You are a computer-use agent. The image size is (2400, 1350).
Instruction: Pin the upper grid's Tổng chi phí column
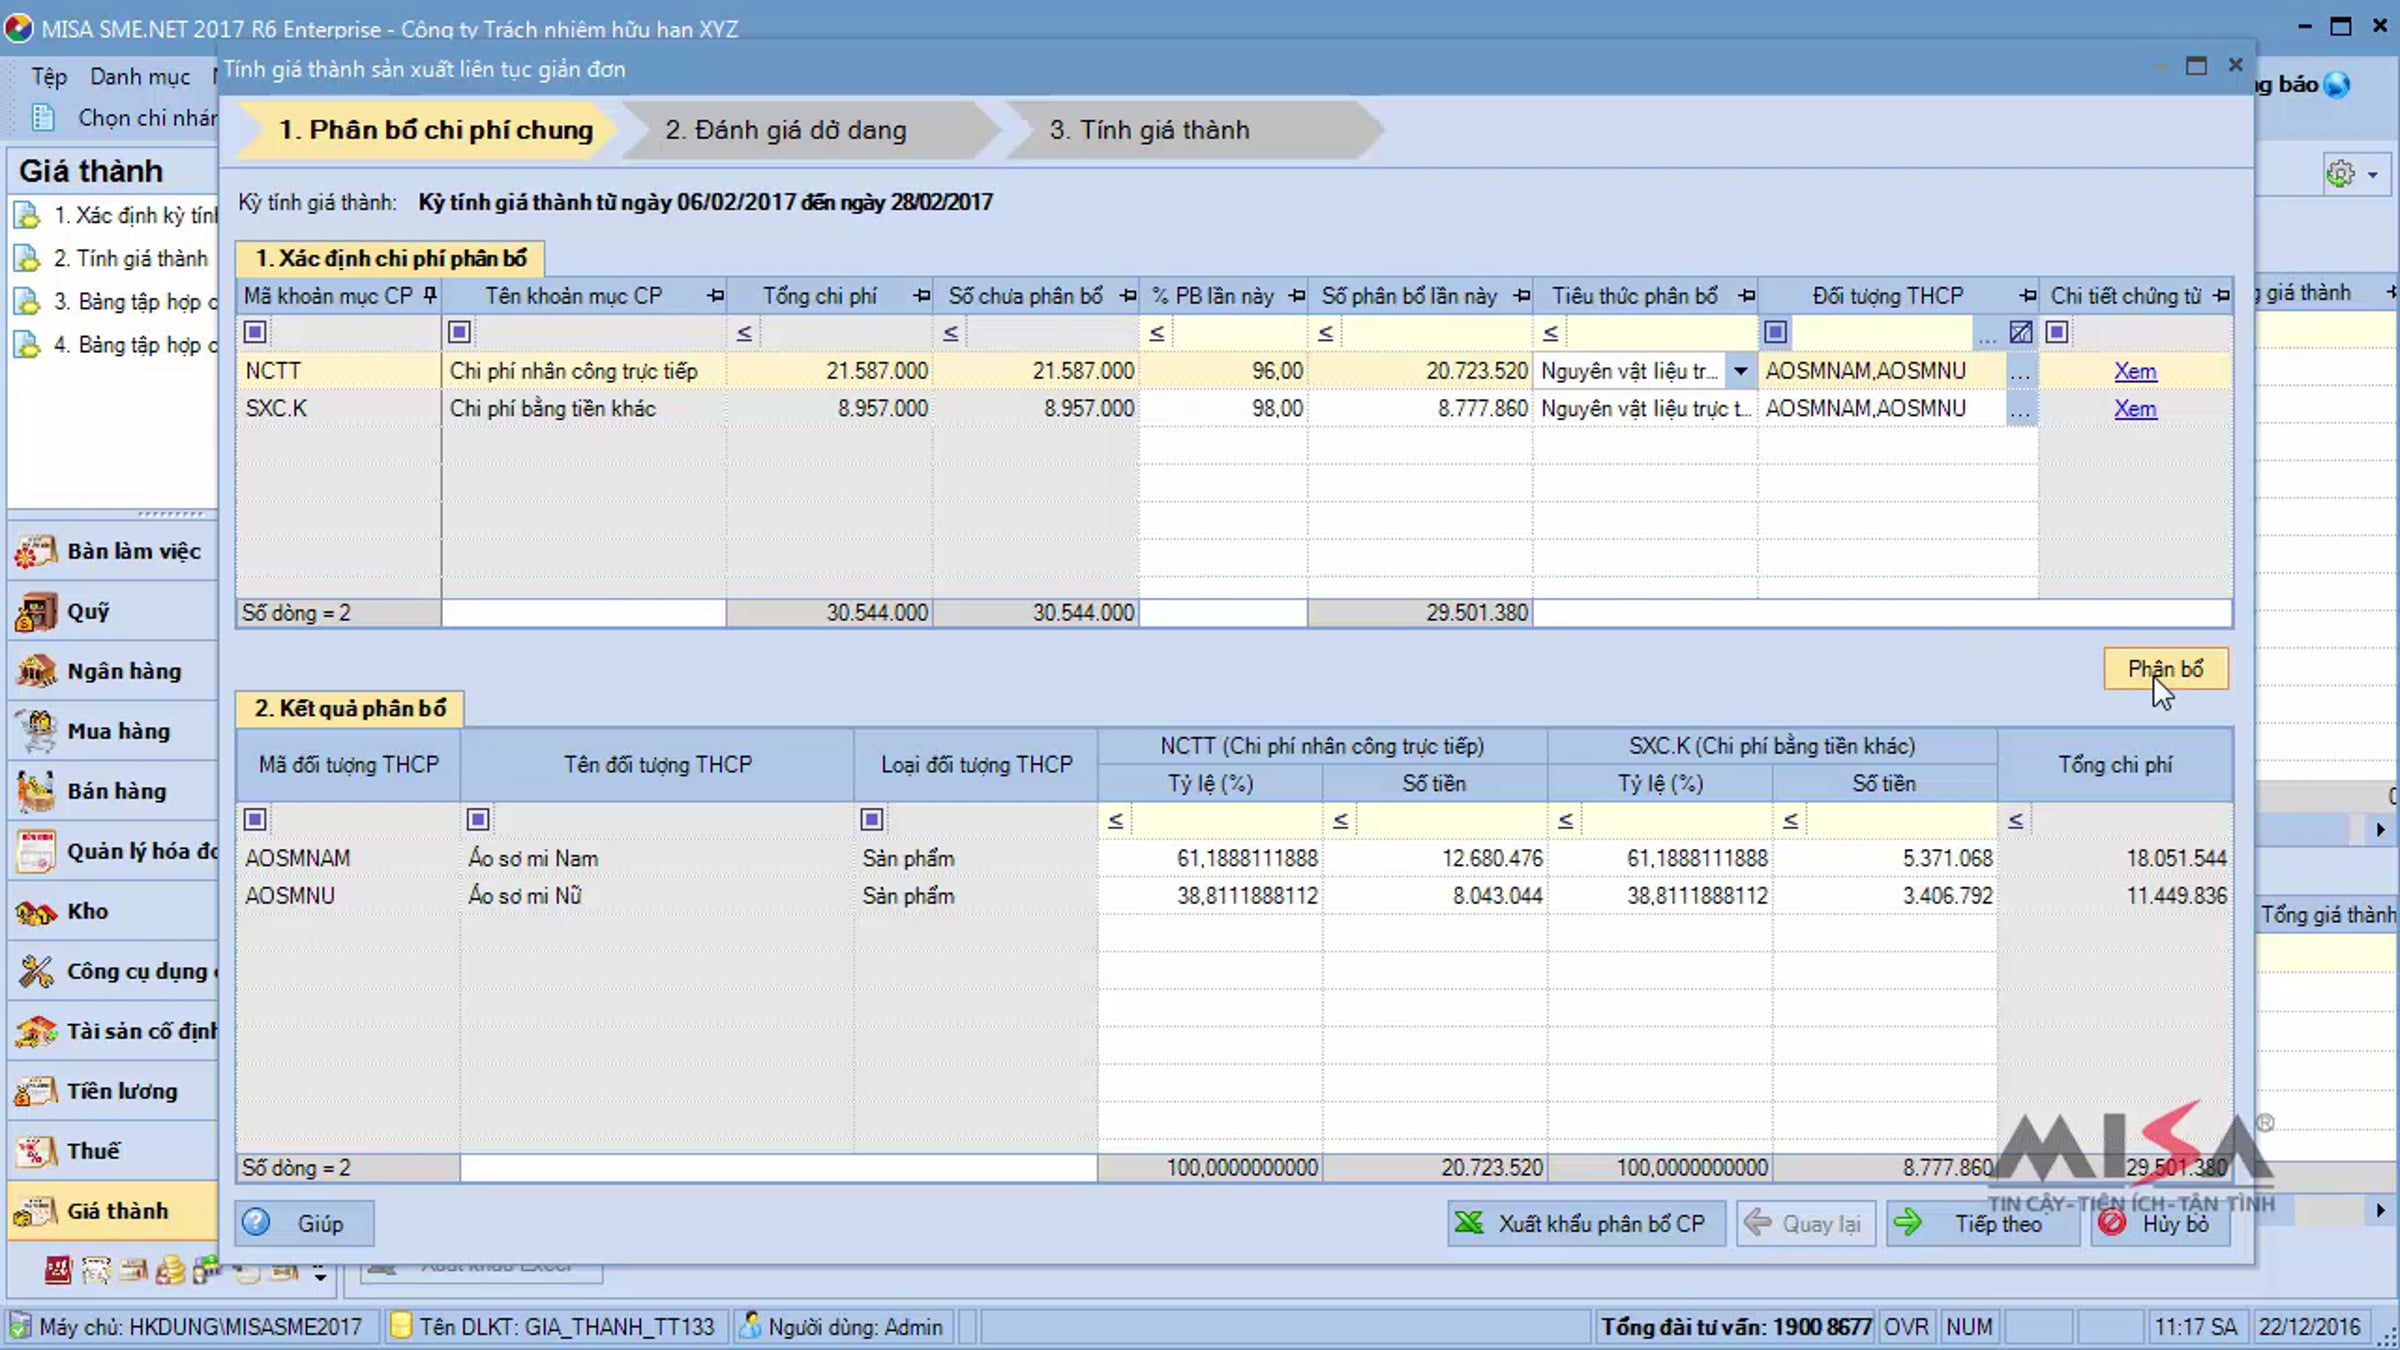(x=922, y=296)
